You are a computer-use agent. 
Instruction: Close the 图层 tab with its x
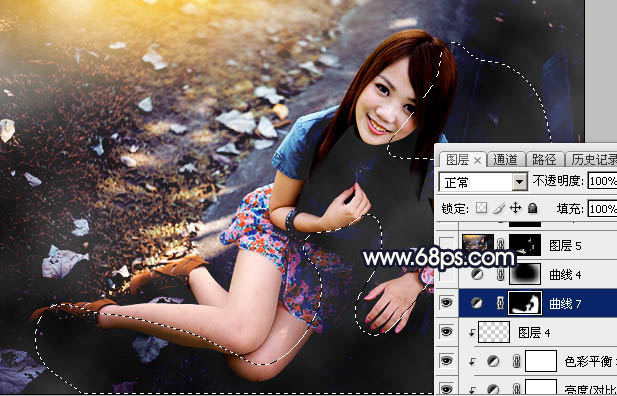click(477, 160)
